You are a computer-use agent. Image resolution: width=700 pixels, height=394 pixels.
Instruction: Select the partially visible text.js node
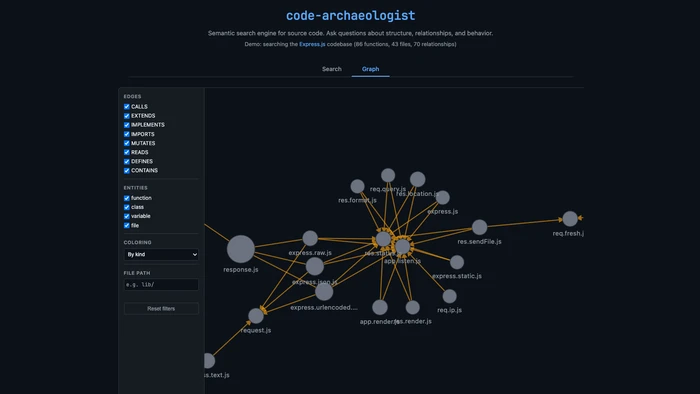tap(209, 361)
